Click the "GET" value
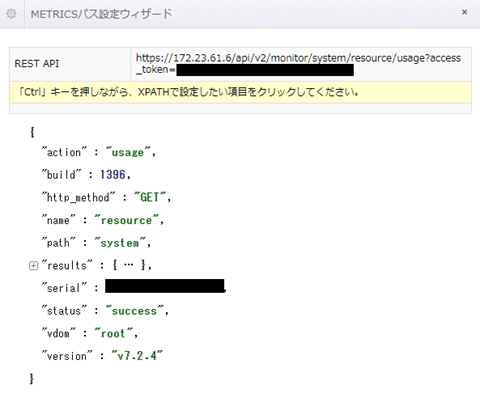Viewport: 480px width, 402px height. [150, 197]
